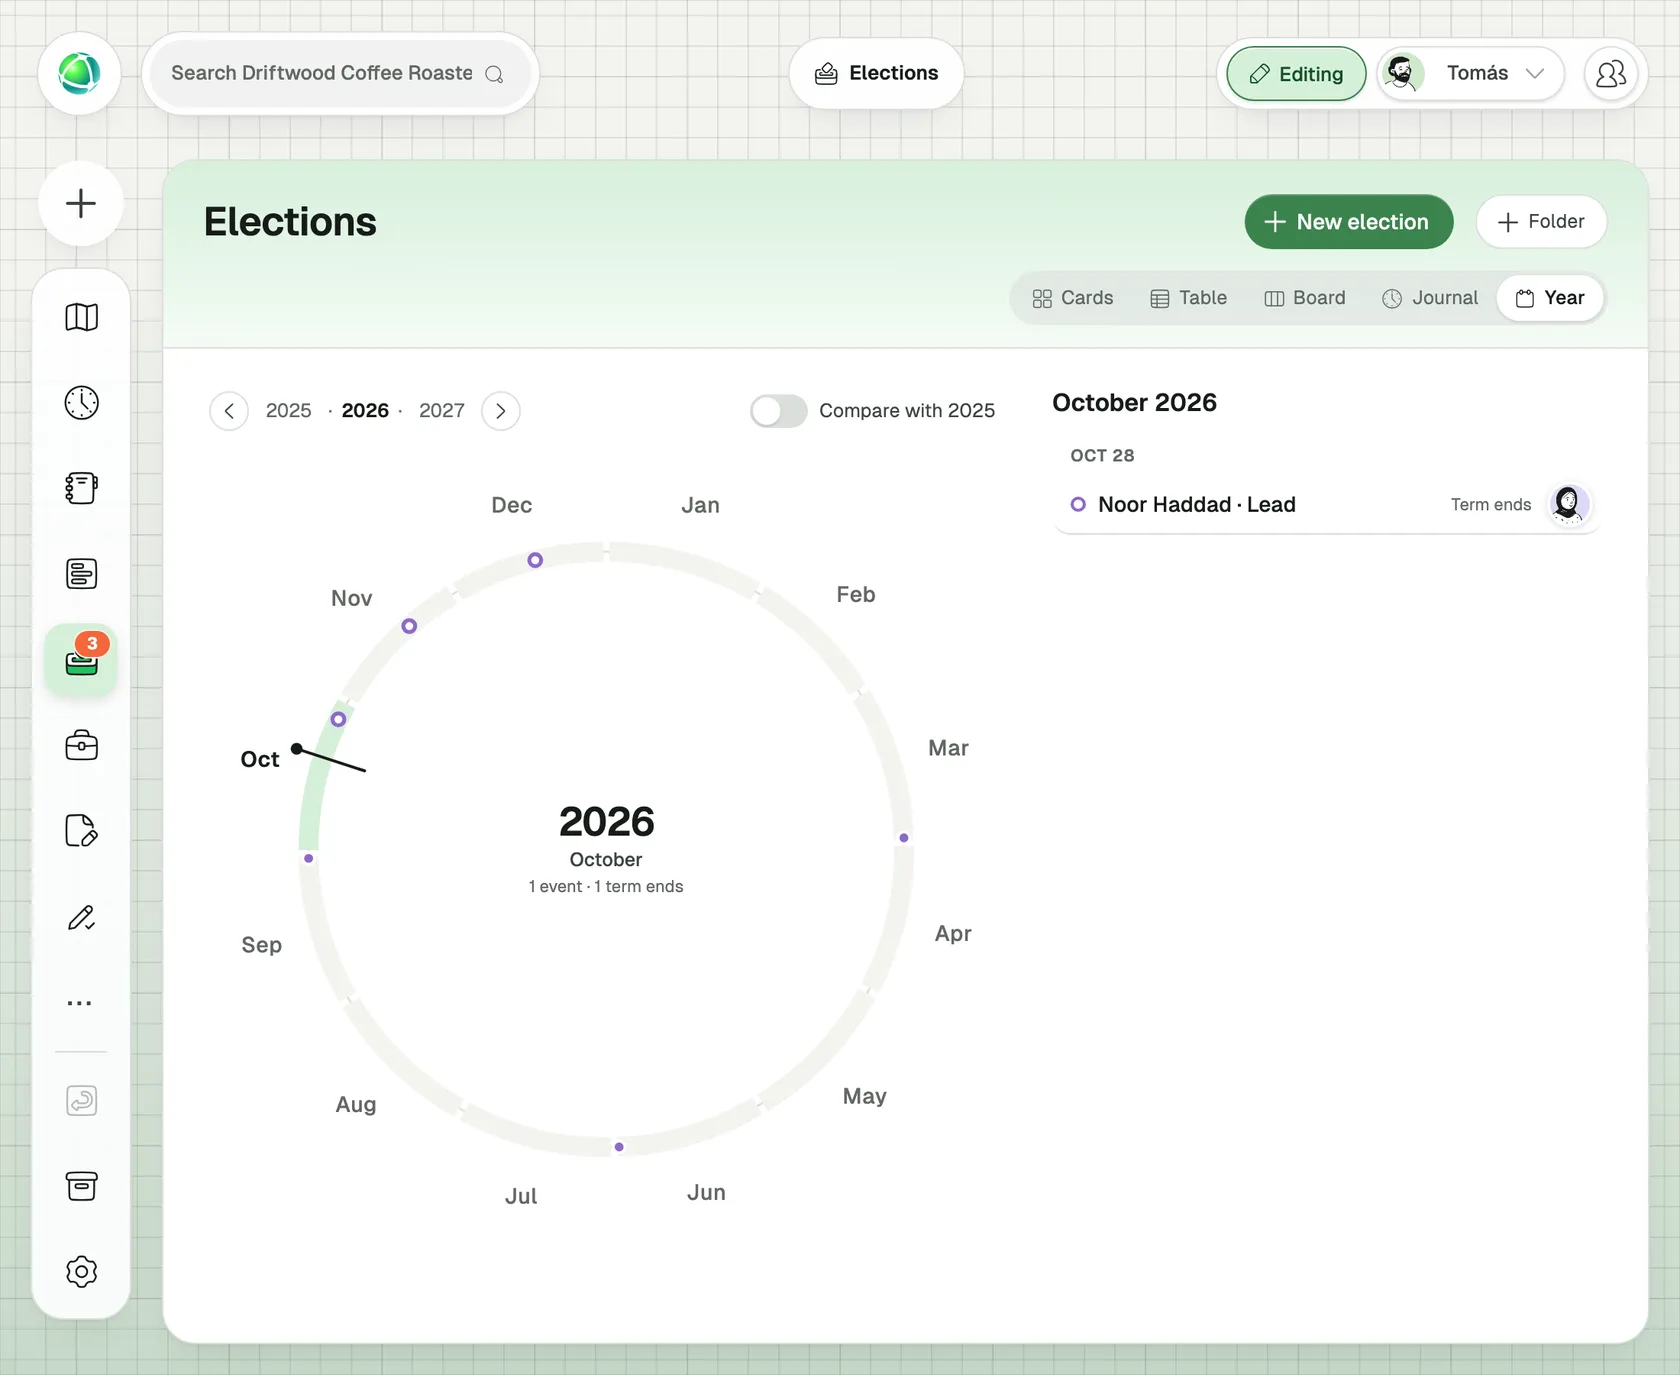The width and height of the screenshot is (1680, 1375).
Task: Select the Feb month label on ring
Action: coord(856,595)
